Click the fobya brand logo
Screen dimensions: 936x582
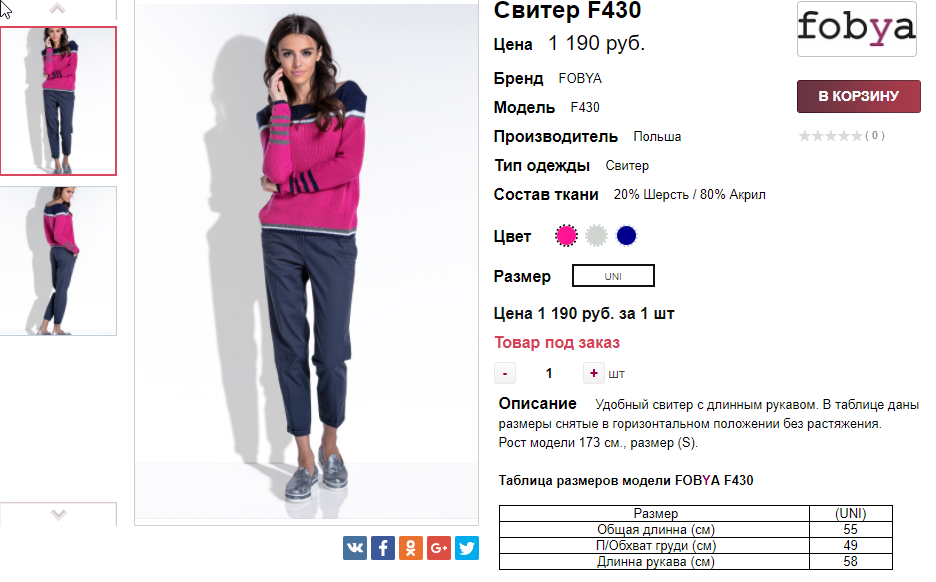pyautogui.click(x=857, y=28)
